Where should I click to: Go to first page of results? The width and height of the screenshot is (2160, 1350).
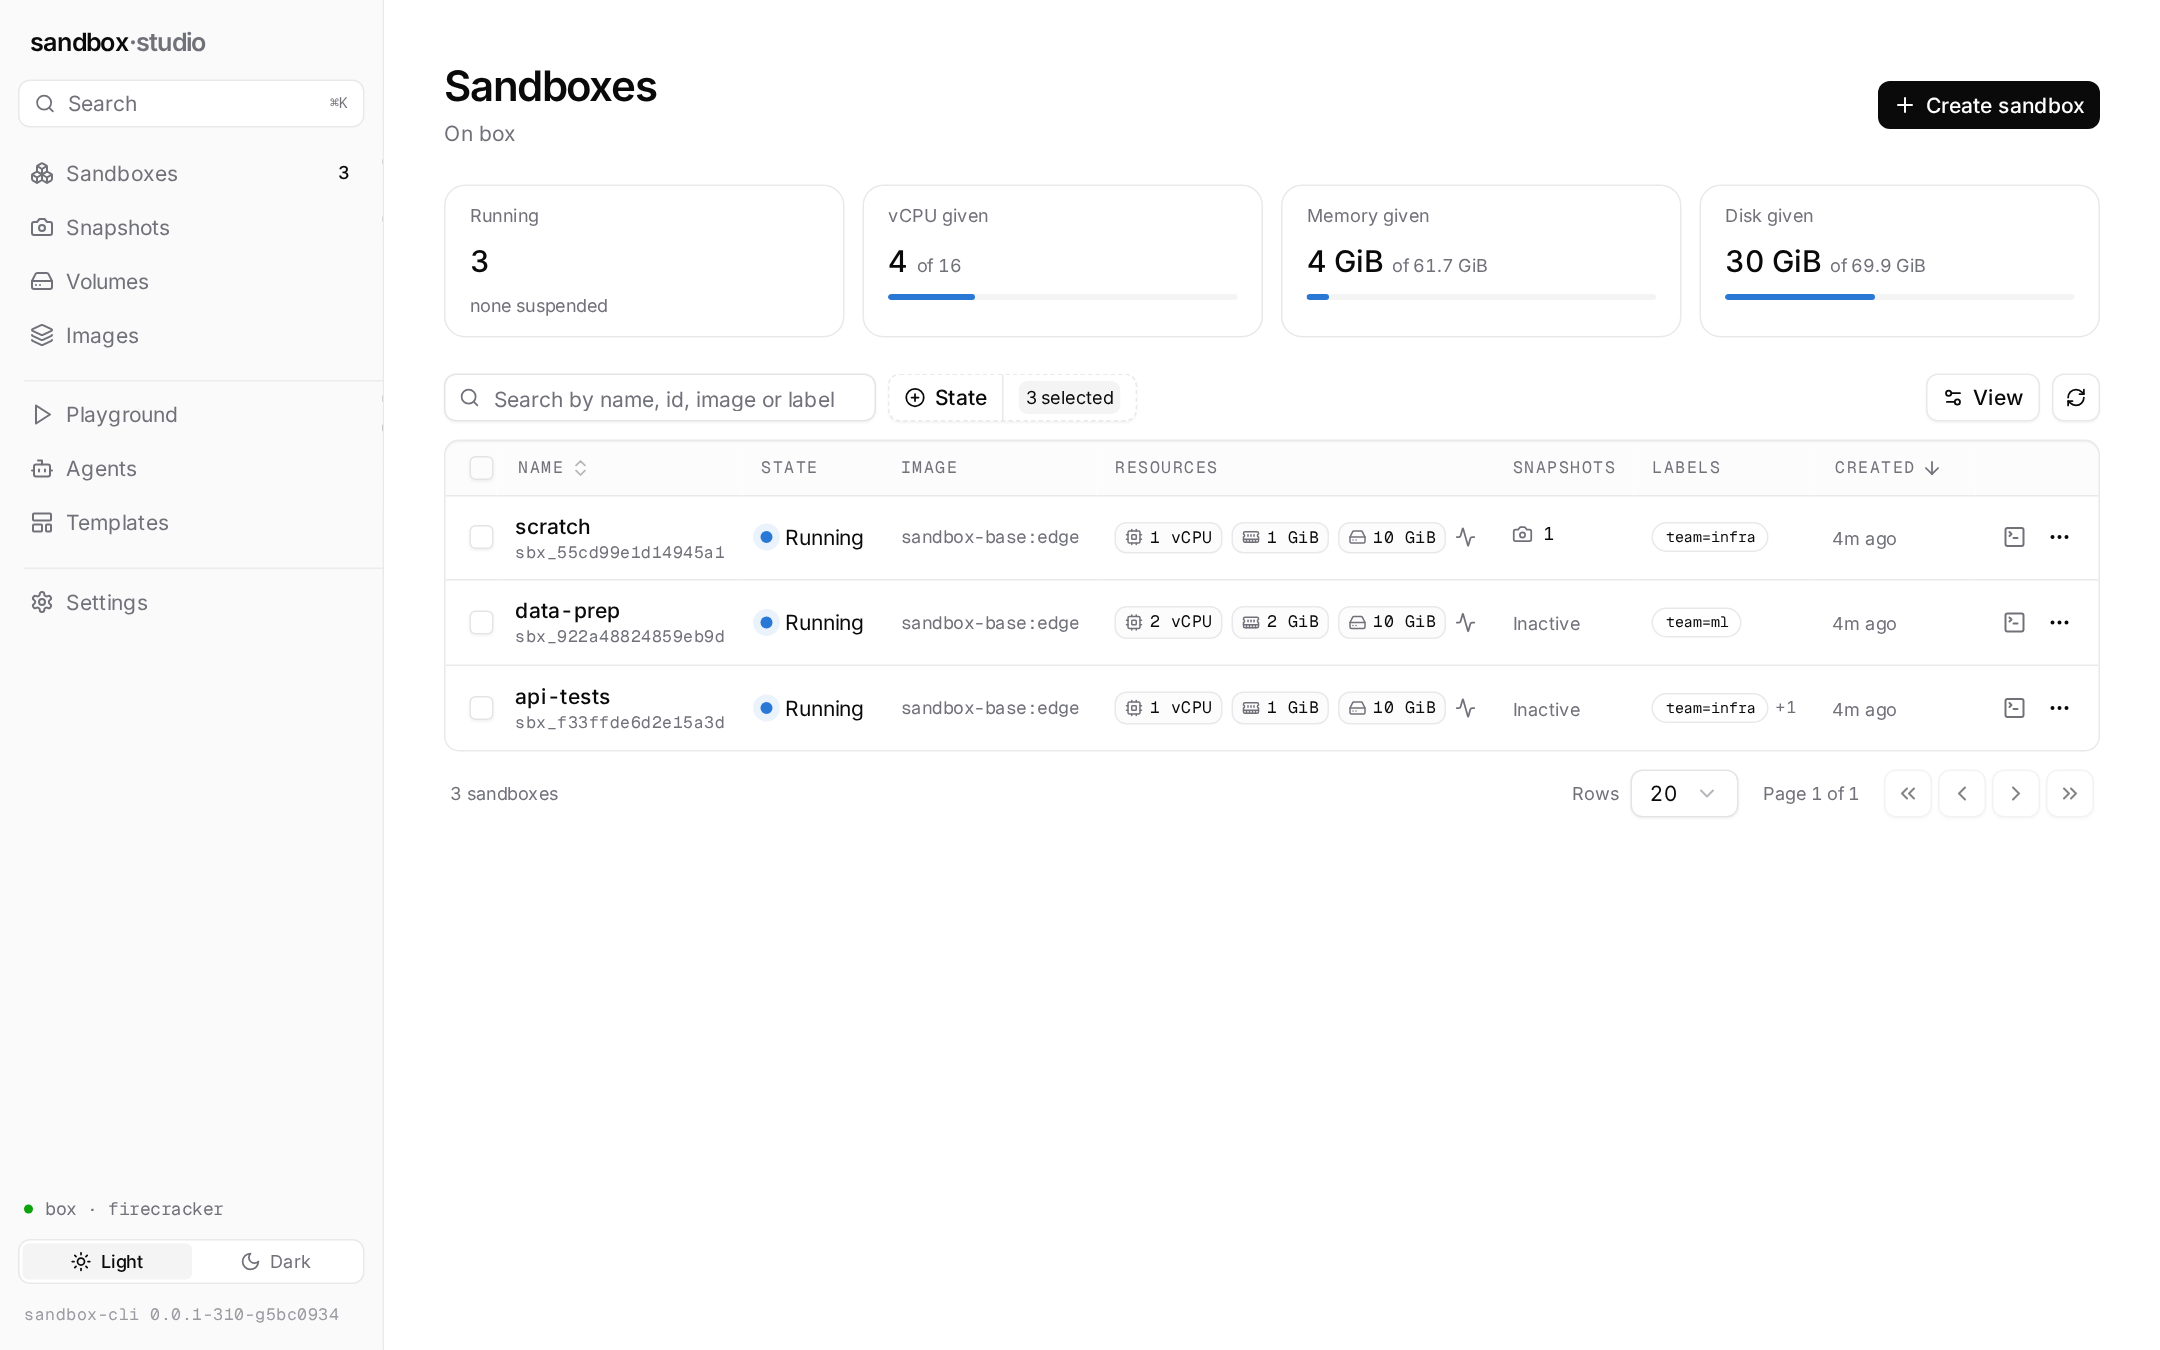[1908, 793]
